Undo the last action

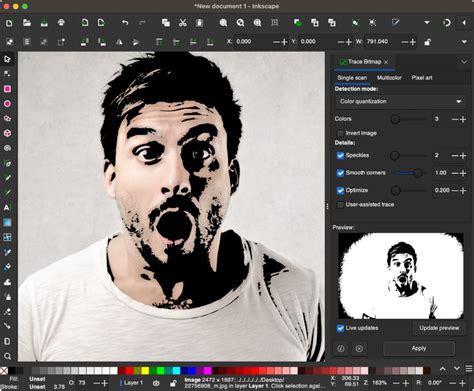point(125,23)
